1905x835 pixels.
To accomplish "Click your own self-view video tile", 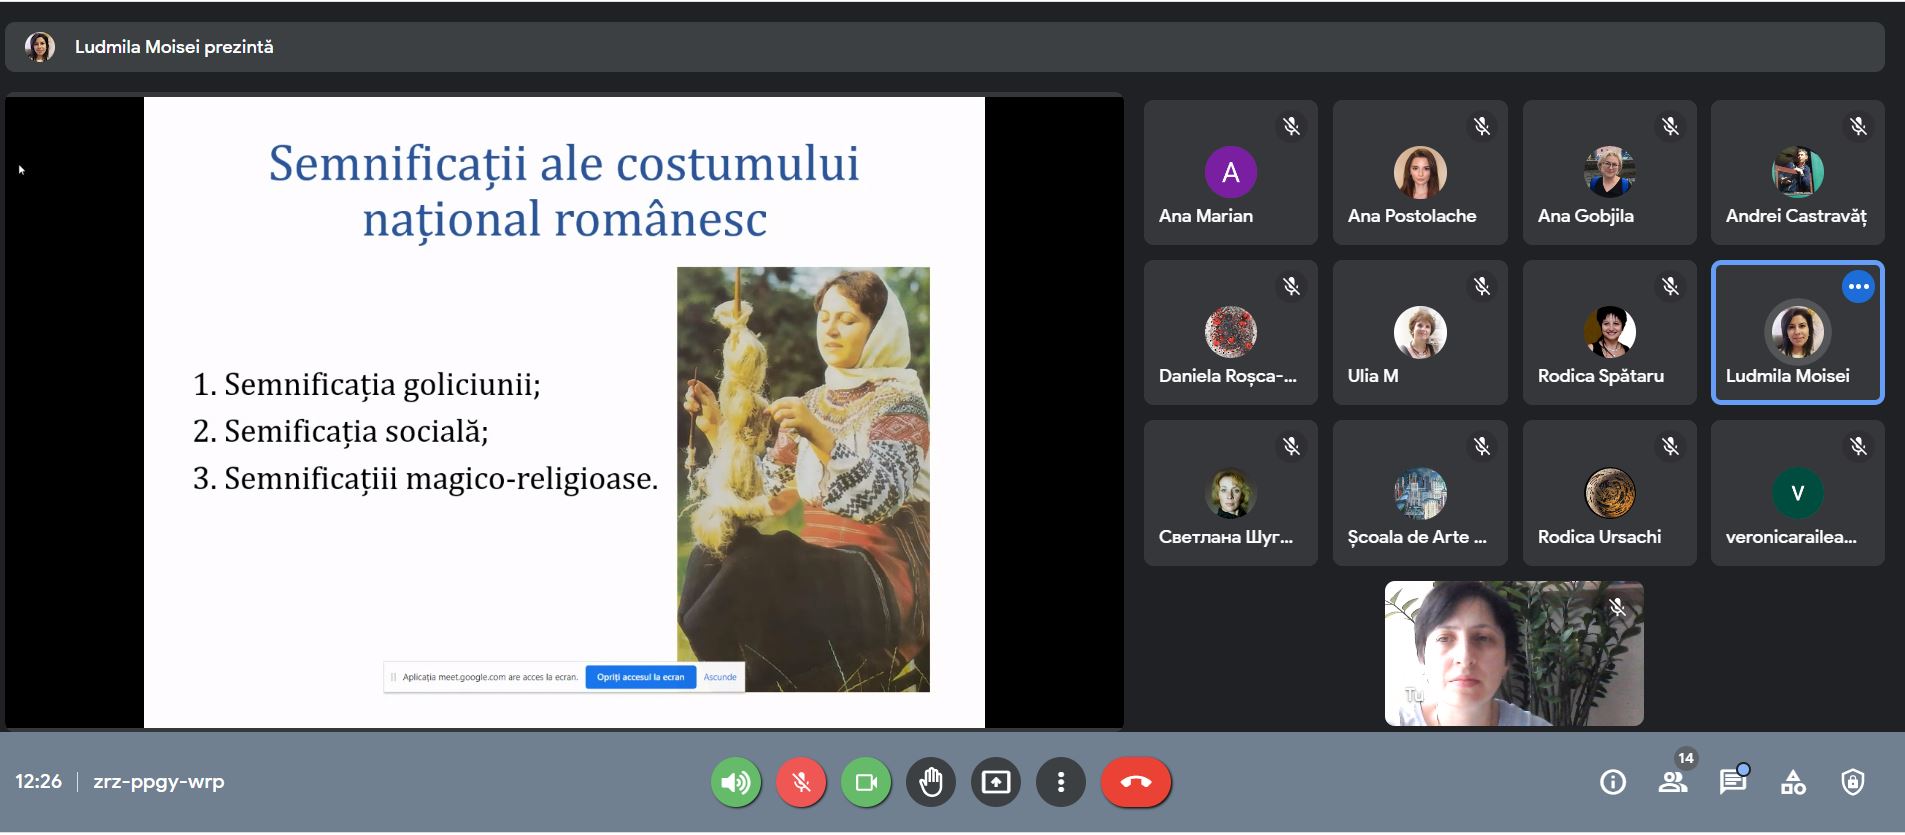I will [x=1513, y=654].
